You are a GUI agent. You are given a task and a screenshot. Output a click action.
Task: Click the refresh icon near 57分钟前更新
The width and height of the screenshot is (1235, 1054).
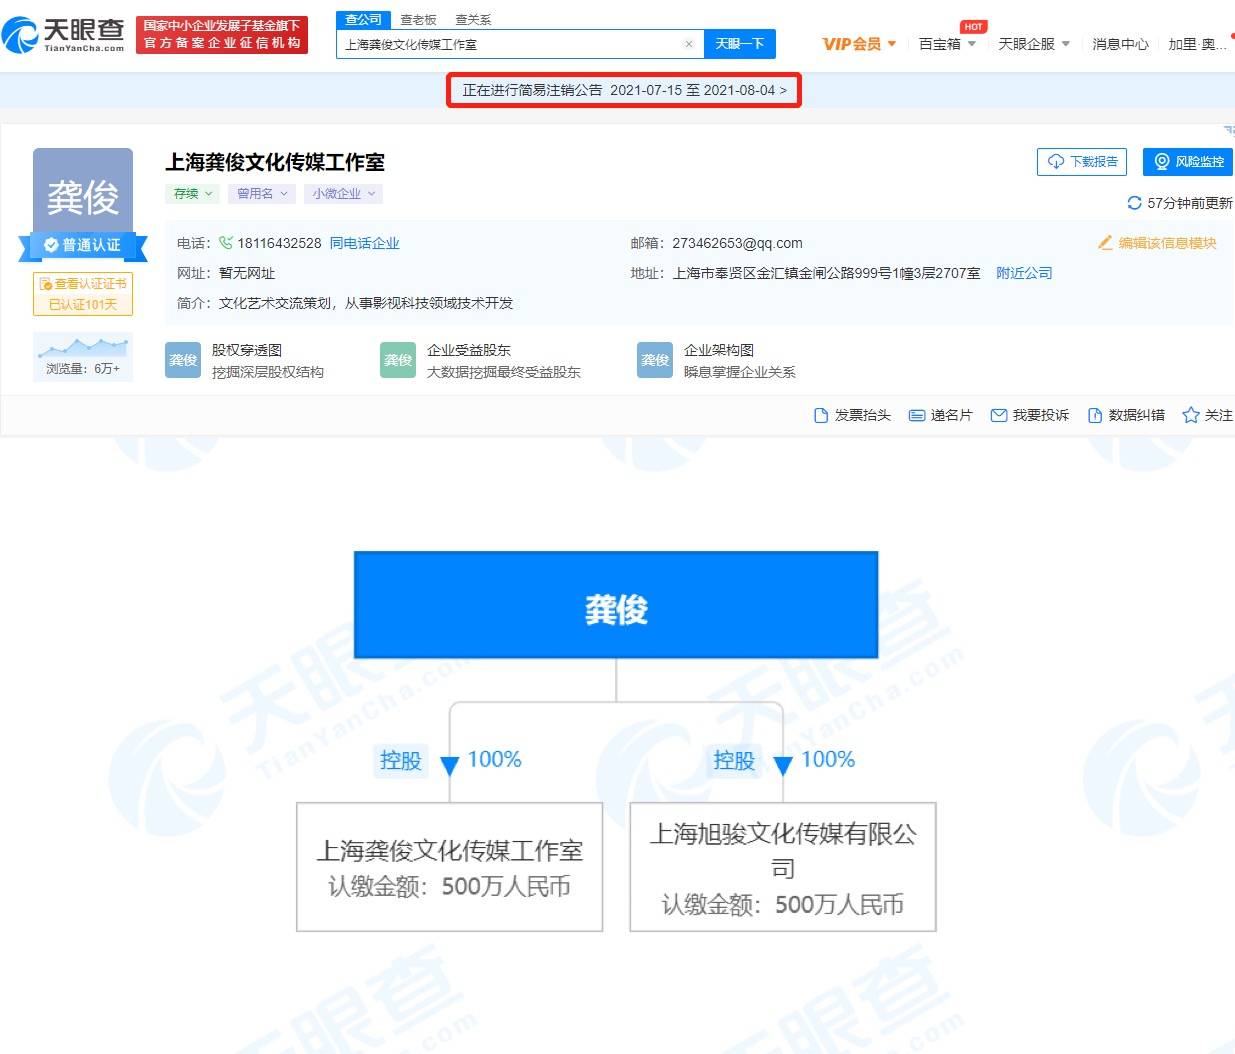[x=1133, y=203]
